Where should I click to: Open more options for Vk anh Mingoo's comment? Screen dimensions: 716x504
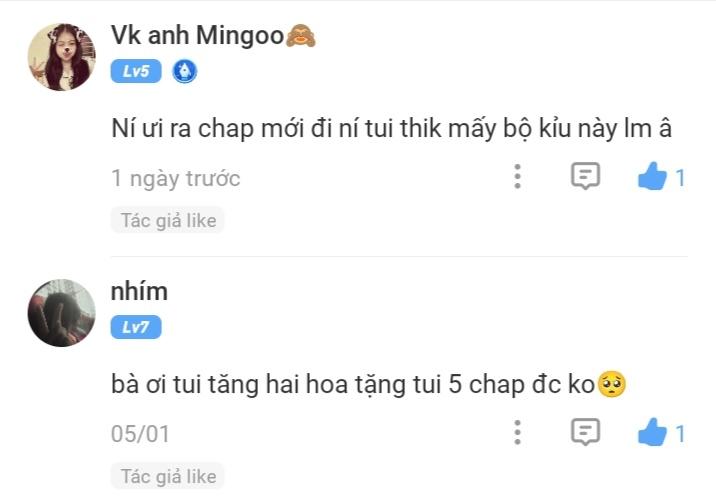pos(517,177)
